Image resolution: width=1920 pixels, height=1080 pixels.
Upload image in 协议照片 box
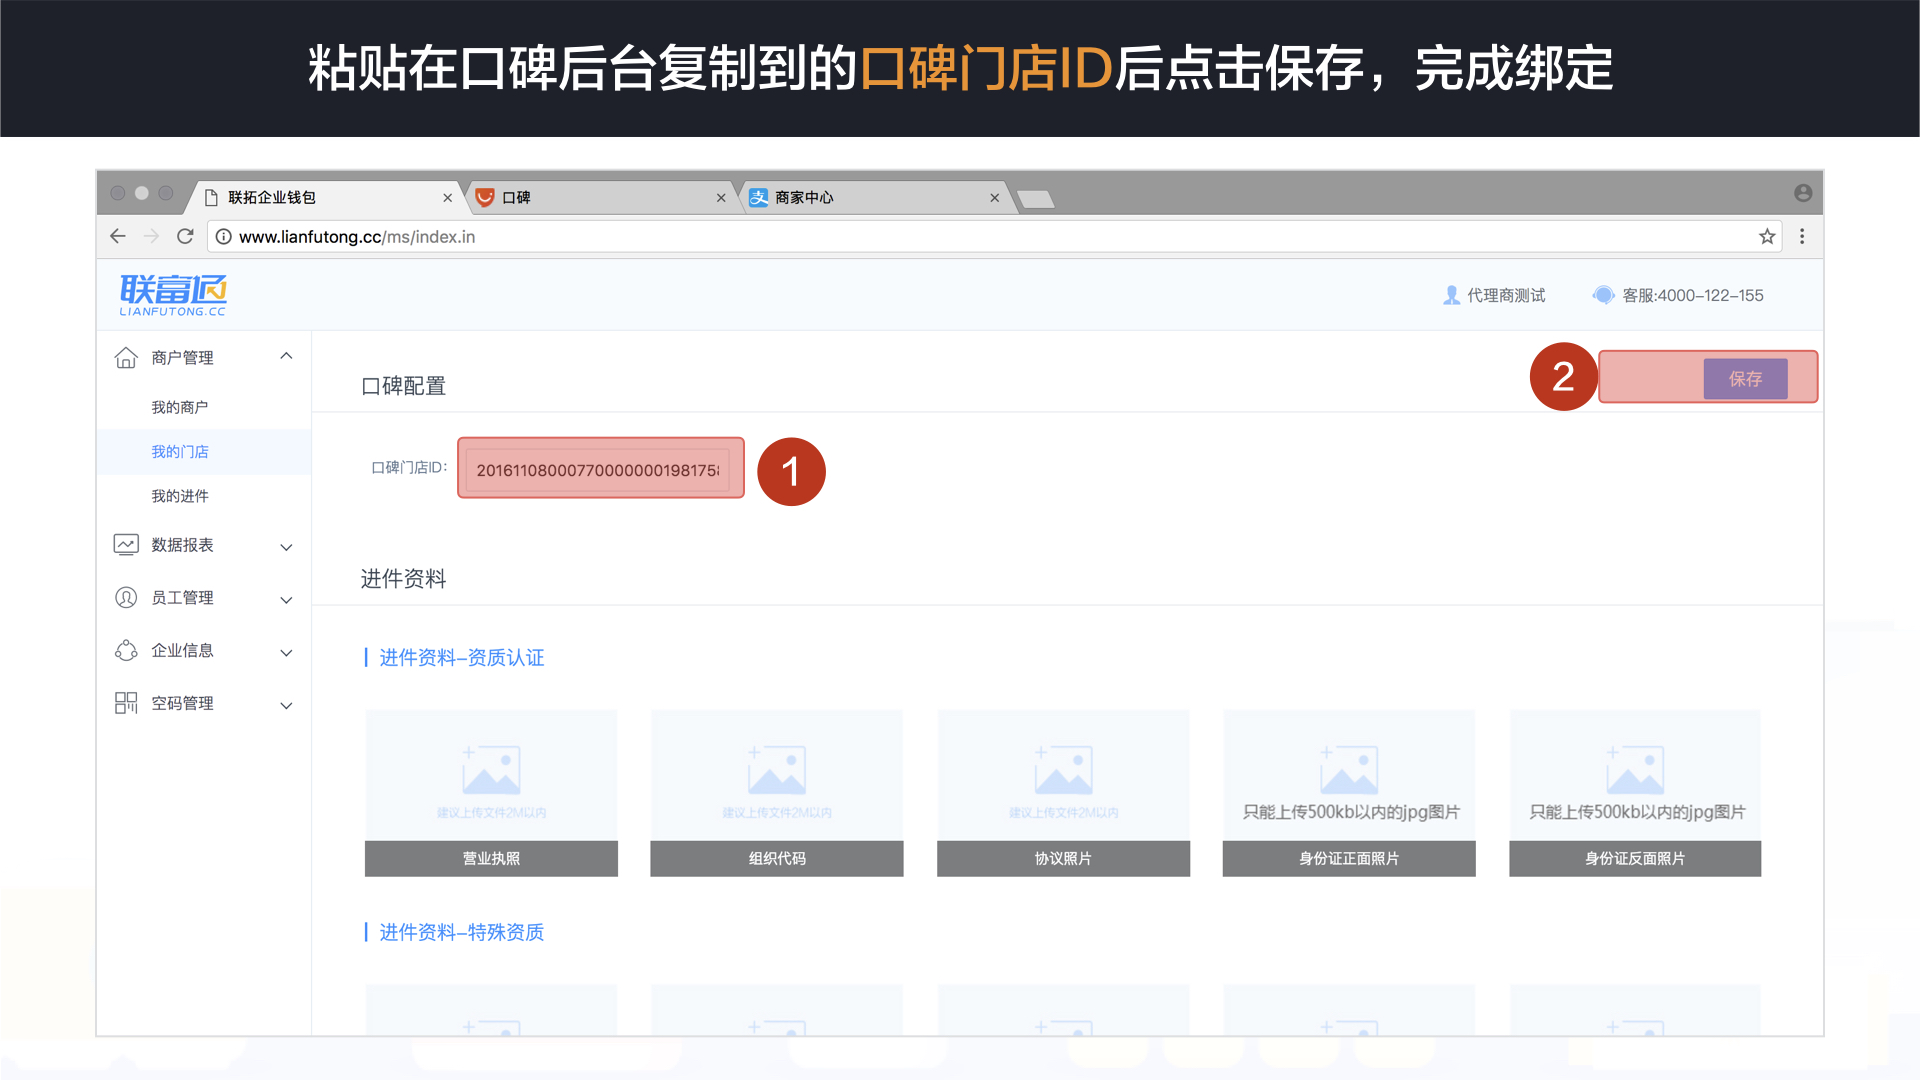point(1063,775)
